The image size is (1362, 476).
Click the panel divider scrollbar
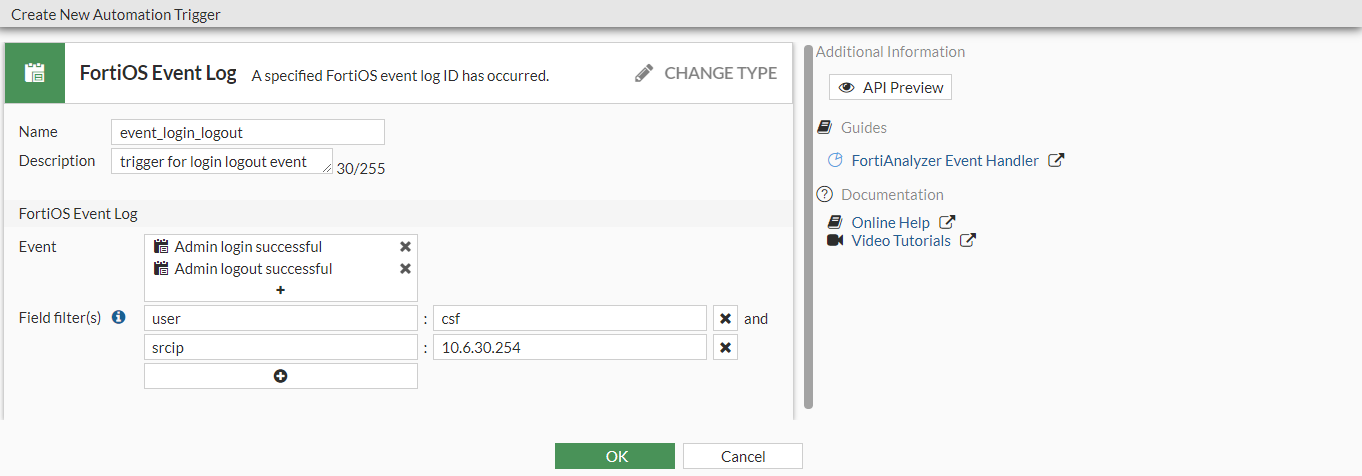pos(808,226)
